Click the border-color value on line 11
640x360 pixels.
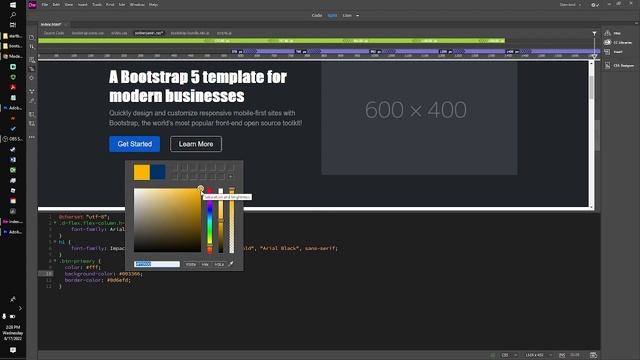point(118,280)
